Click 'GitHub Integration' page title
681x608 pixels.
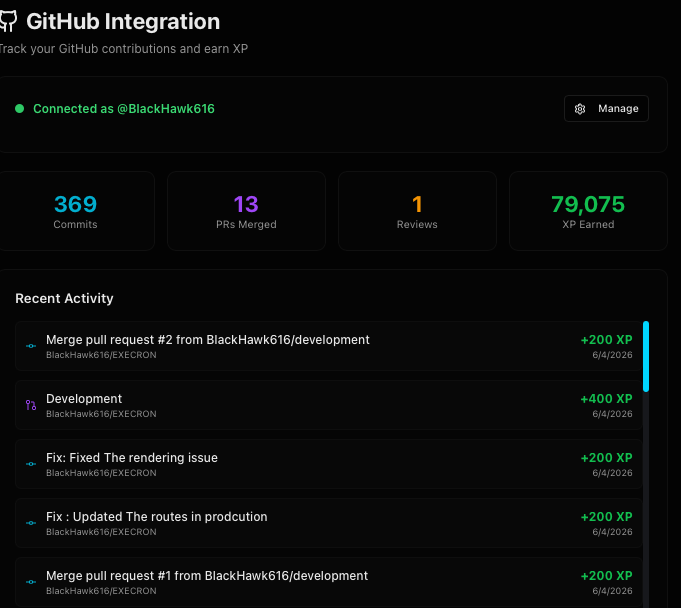(x=123, y=21)
